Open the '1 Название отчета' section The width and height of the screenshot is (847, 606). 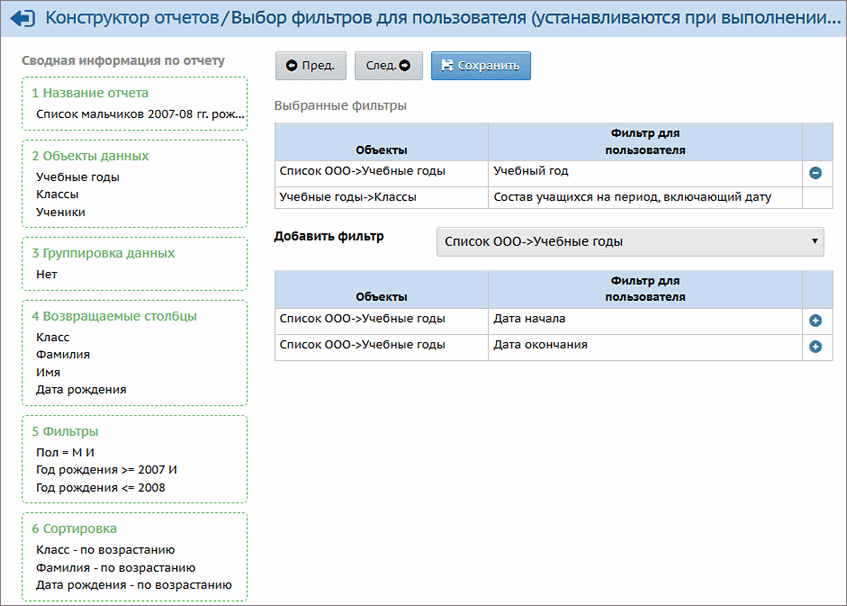89,93
